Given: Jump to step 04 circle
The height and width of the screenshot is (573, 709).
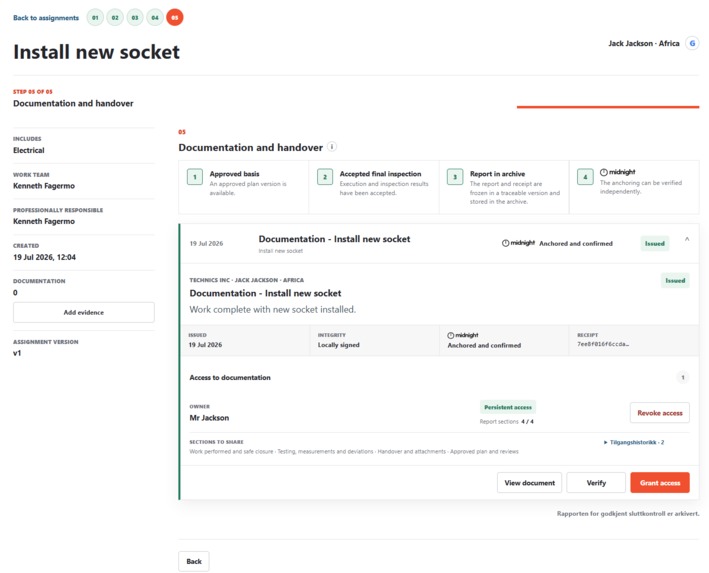Looking at the screenshot, I should (155, 18).
